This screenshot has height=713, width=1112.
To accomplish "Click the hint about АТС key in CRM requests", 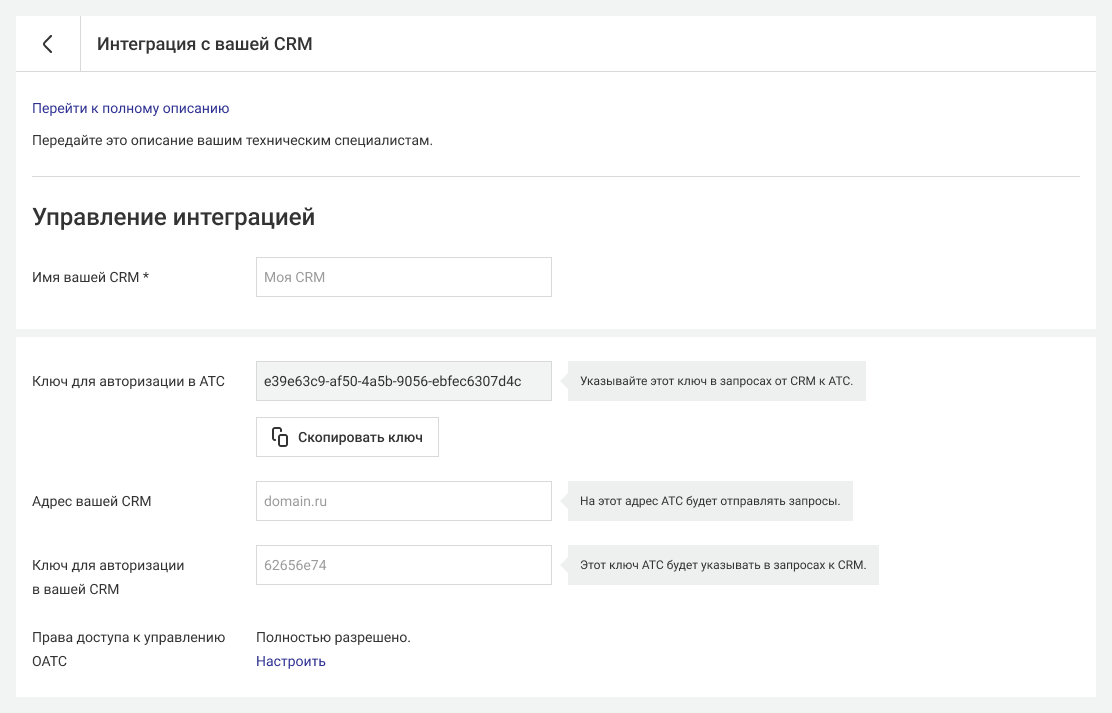I will coord(722,565).
